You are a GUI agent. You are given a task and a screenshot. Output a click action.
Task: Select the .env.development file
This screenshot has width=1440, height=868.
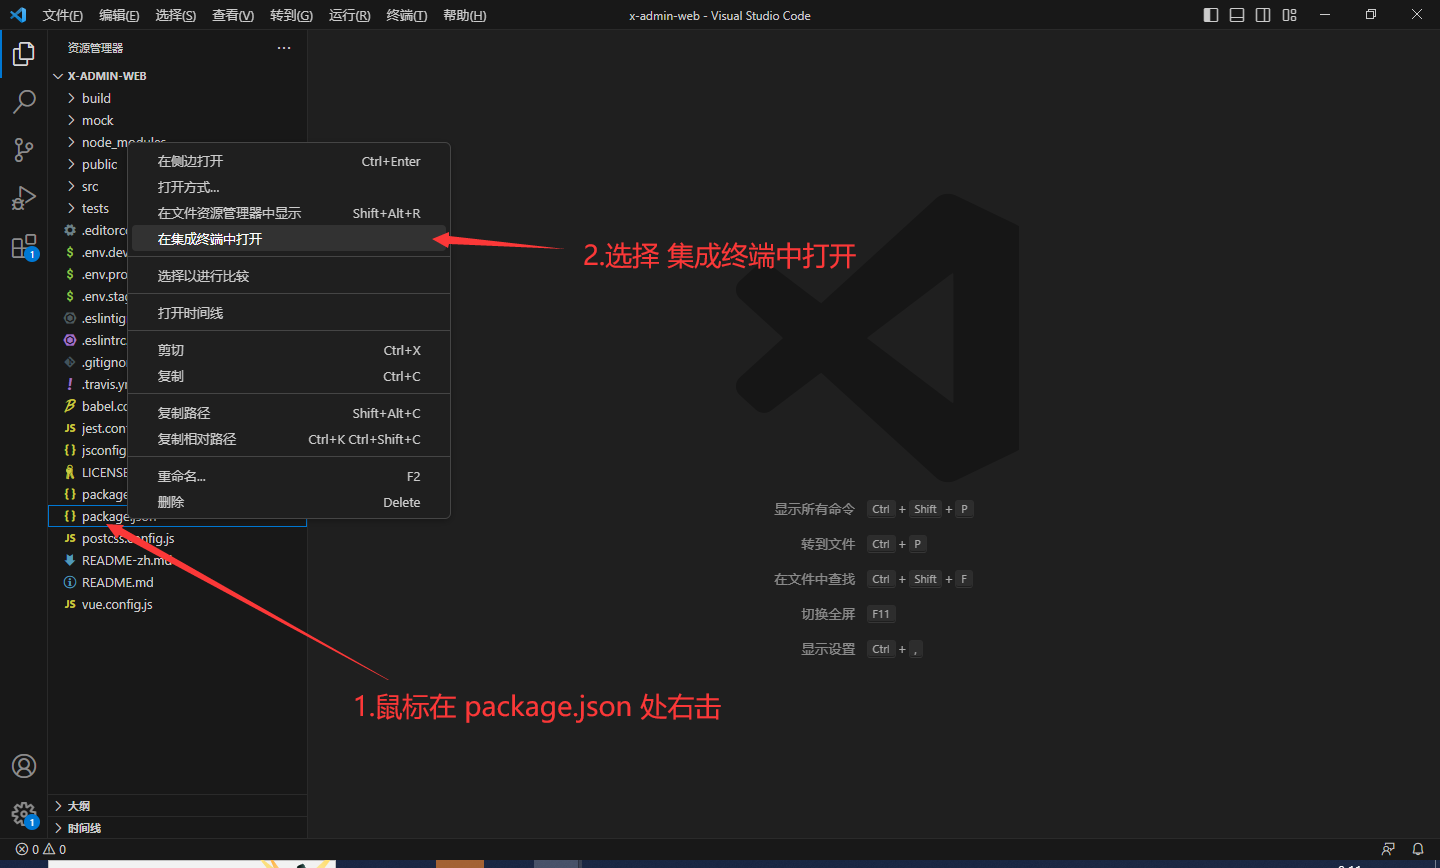(88, 252)
